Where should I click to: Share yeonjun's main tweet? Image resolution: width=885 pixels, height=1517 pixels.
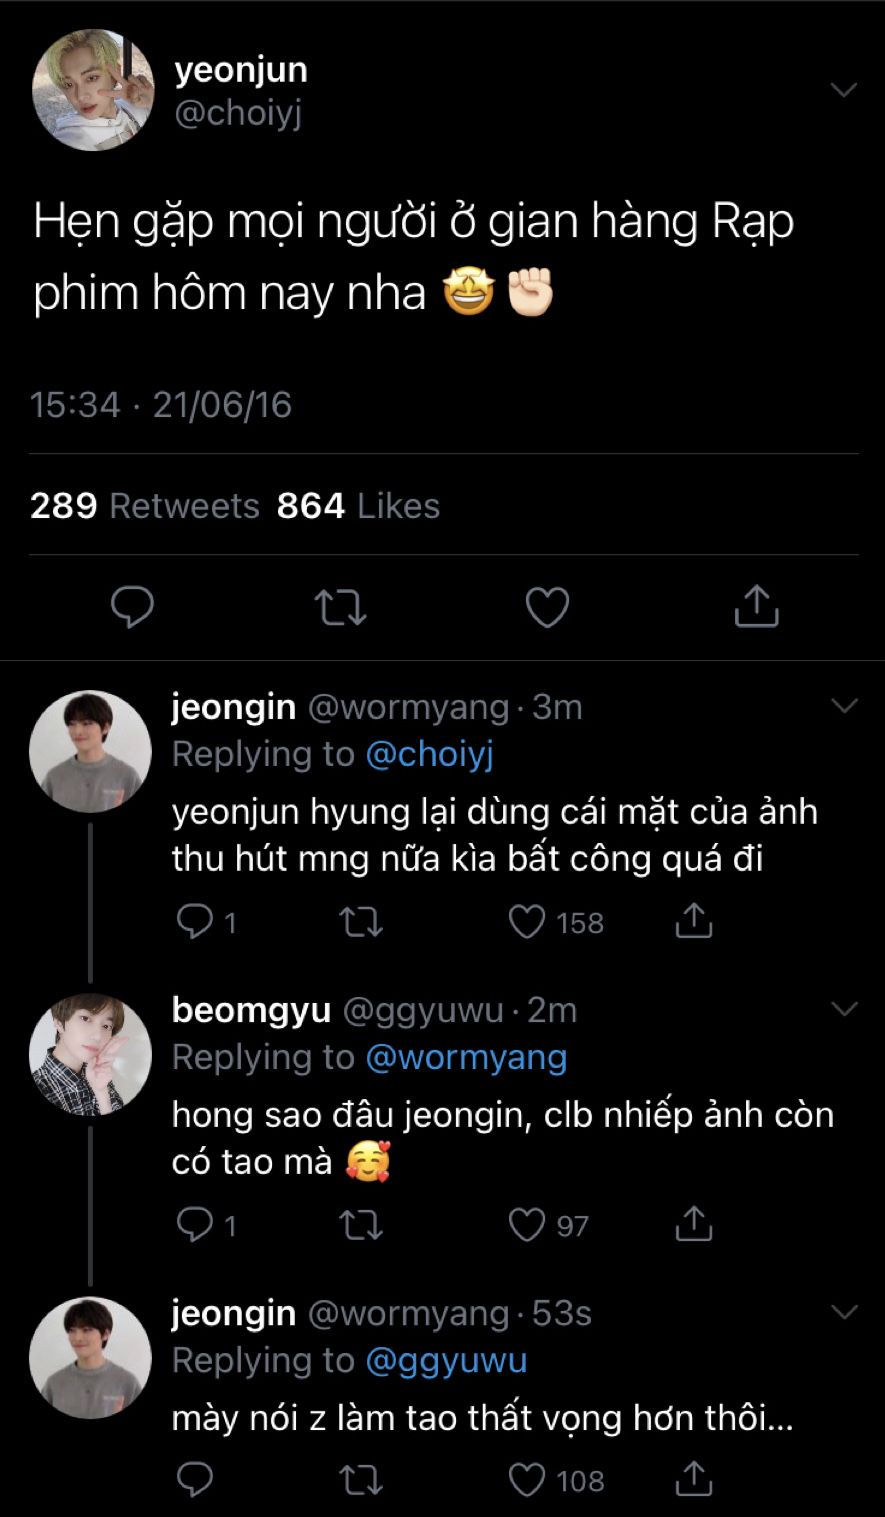[756, 607]
